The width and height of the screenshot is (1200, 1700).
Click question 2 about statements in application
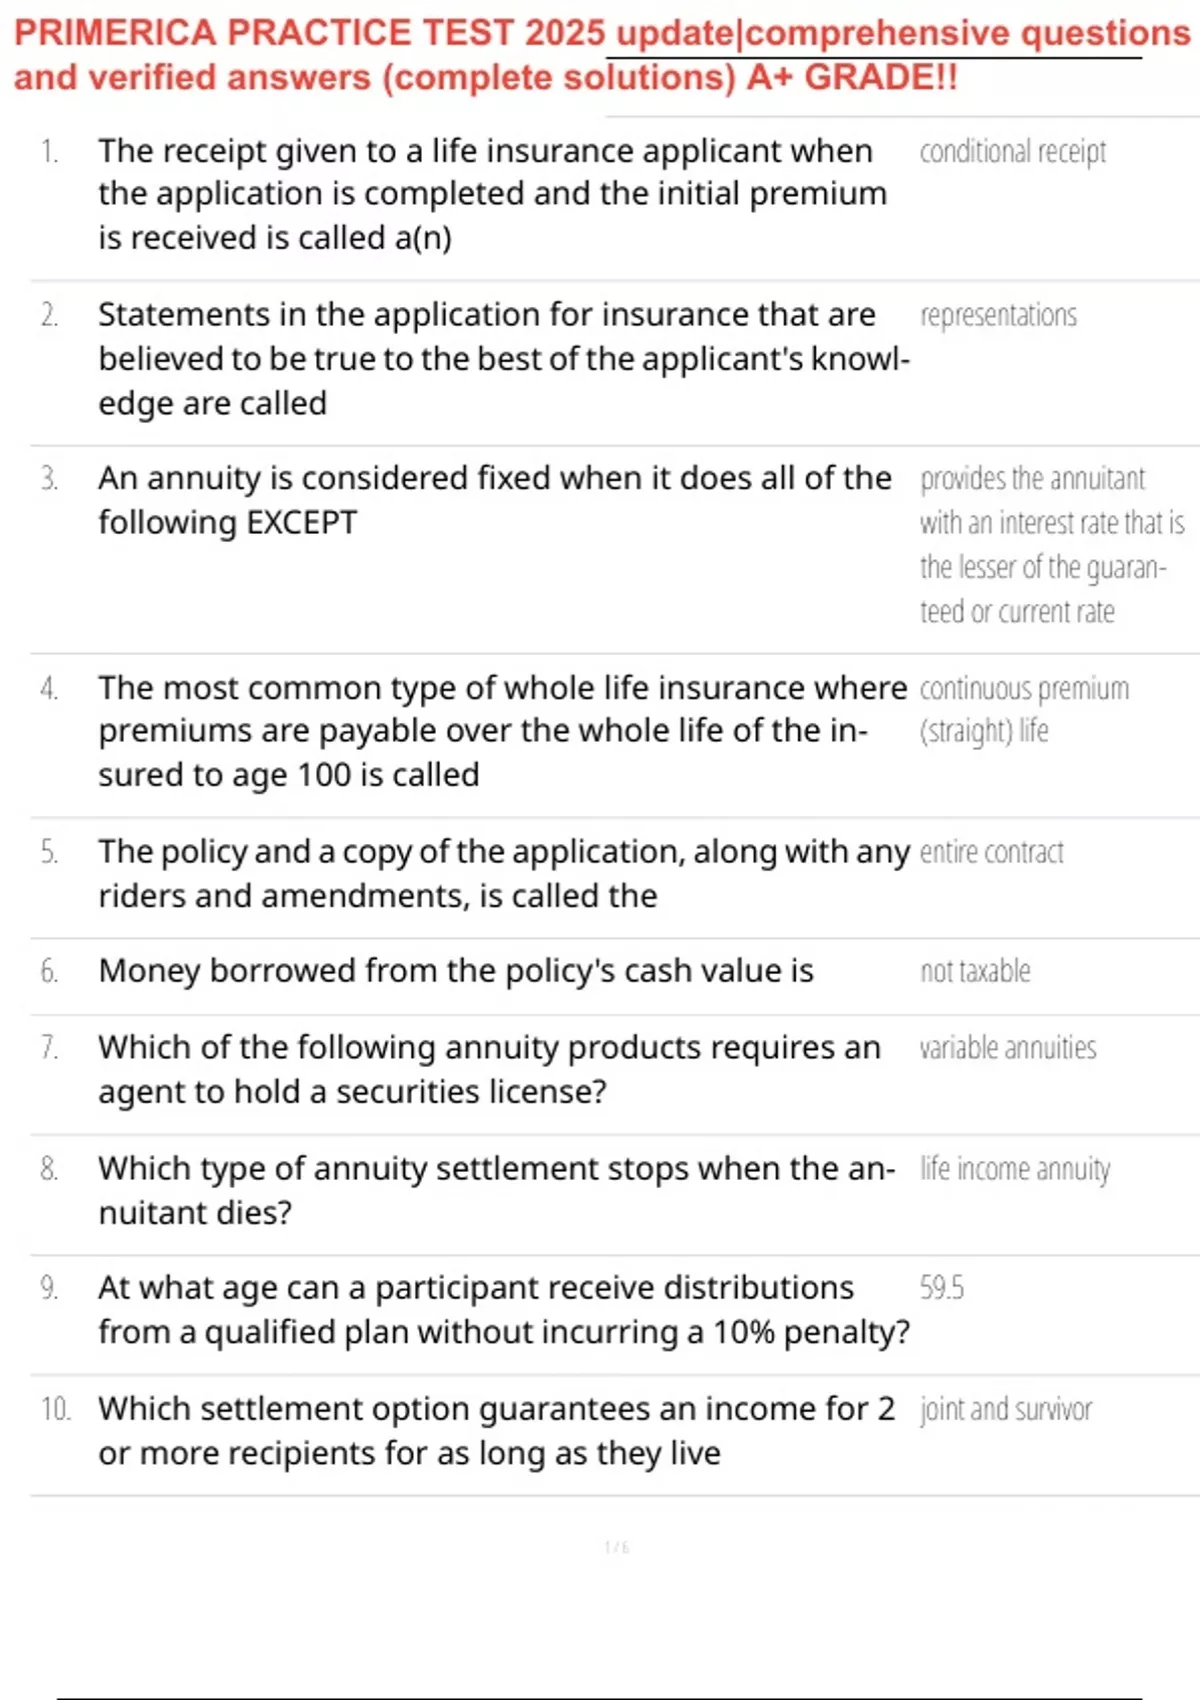click(x=504, y=358)
